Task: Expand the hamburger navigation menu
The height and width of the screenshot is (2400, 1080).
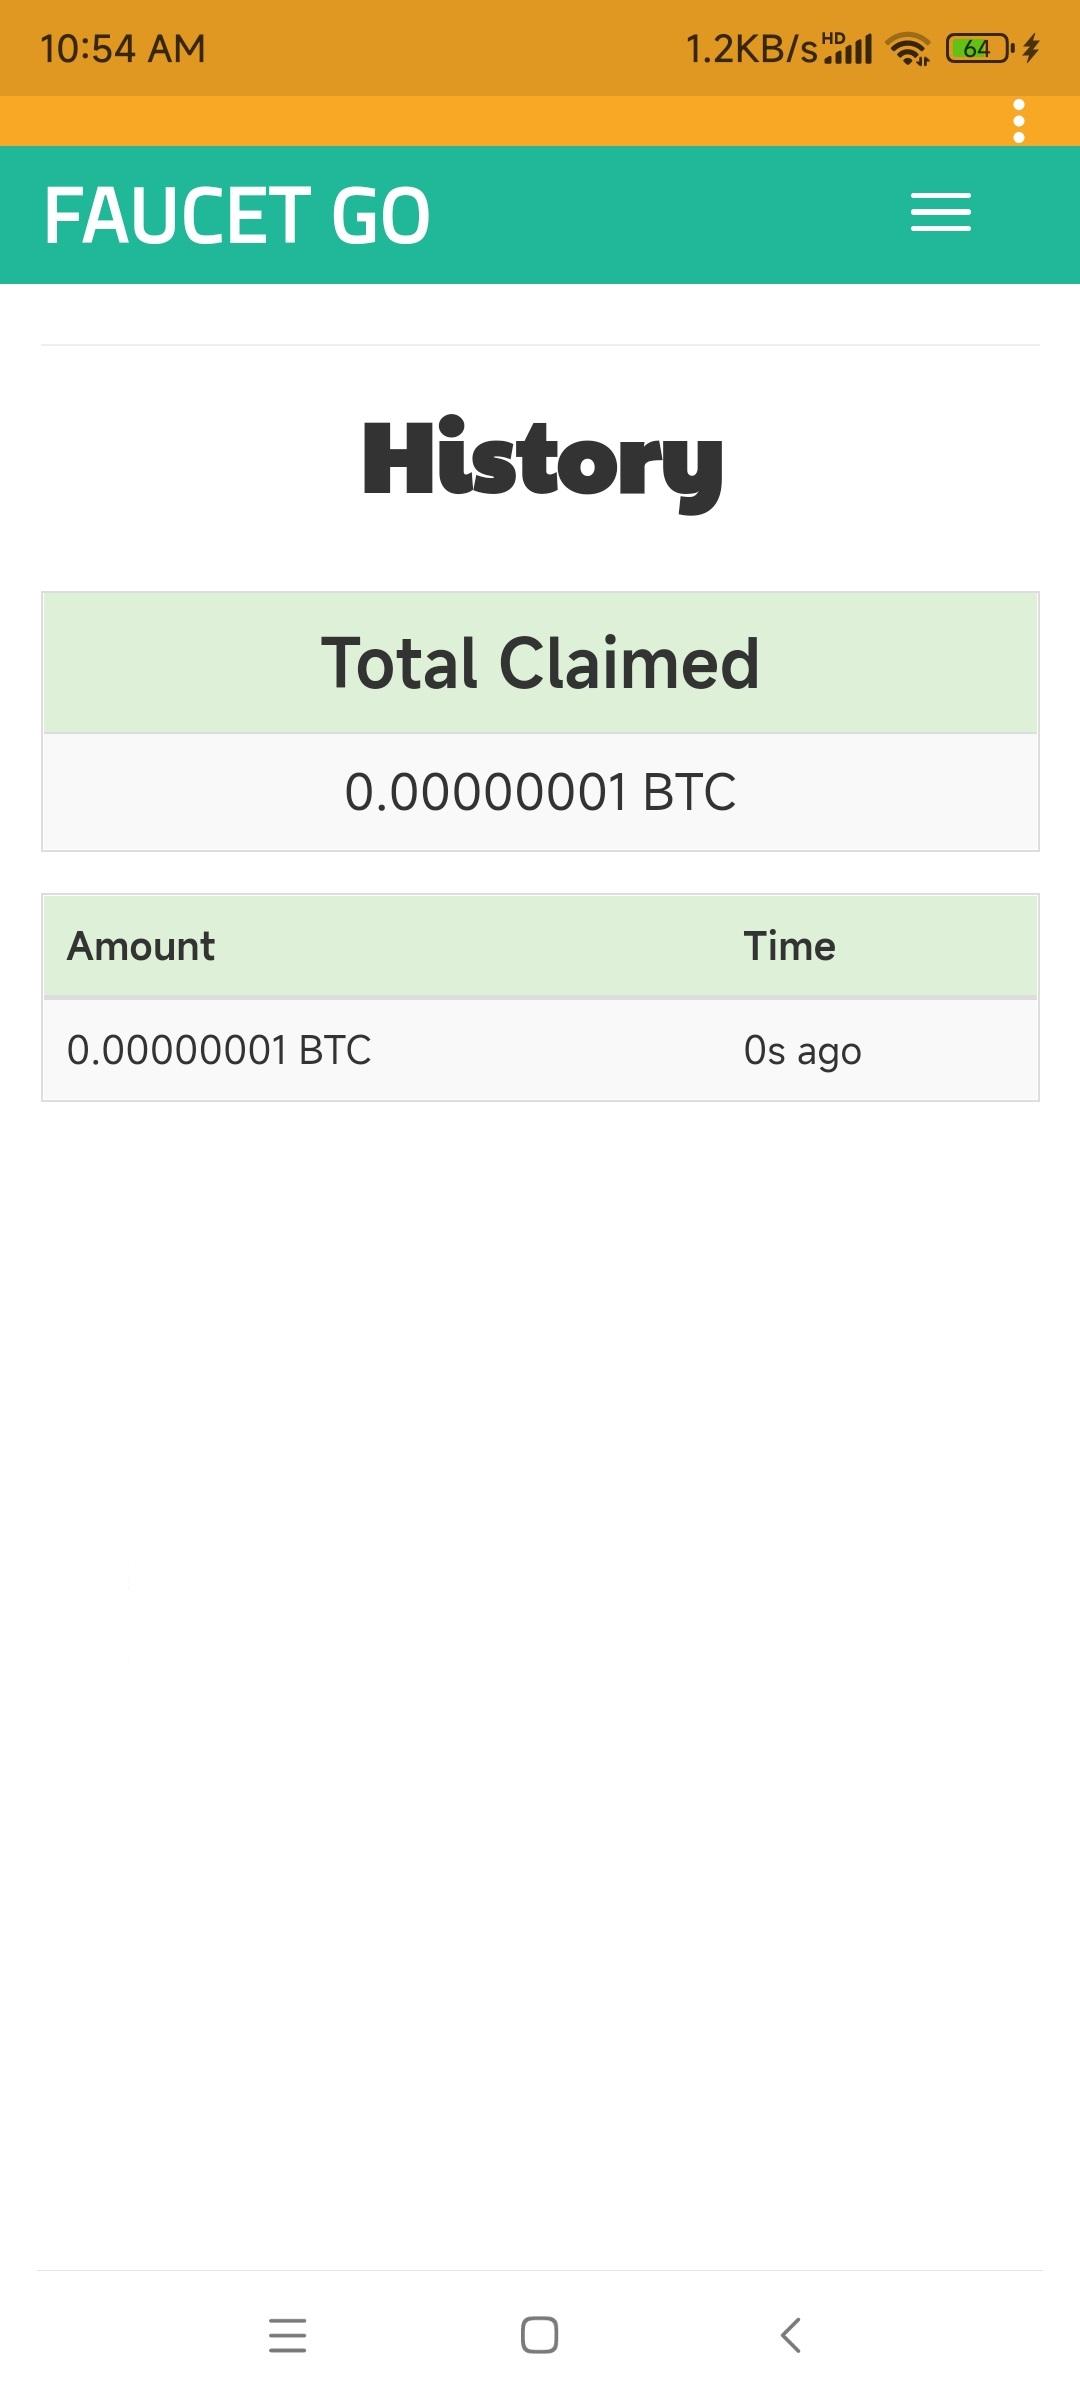Action: point(940,212)
